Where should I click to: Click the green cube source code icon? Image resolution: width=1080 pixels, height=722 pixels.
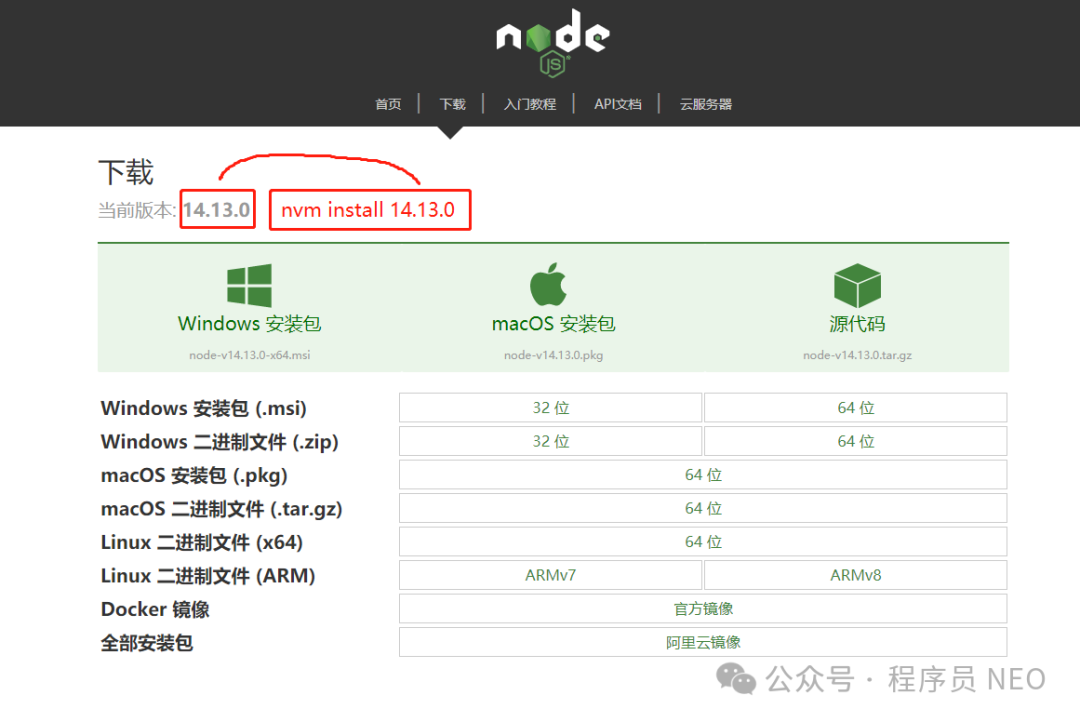(x=857, y=285)
